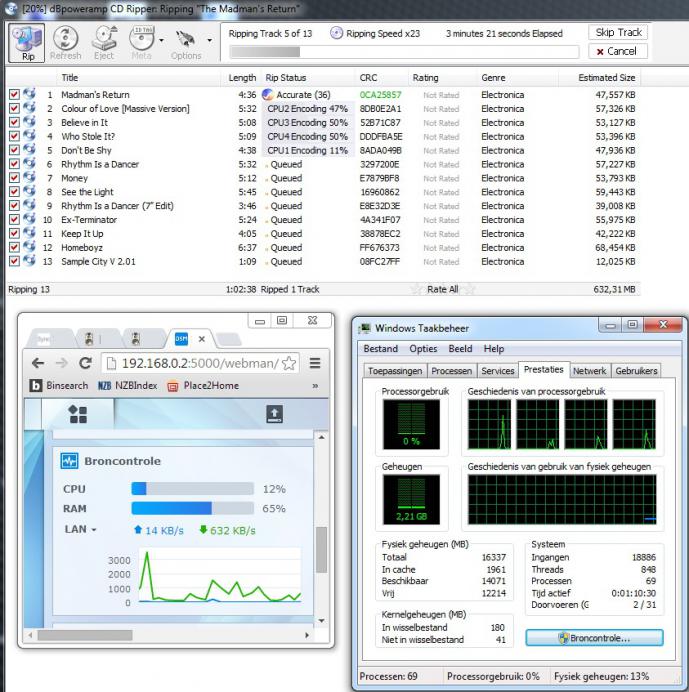
Task: Click the ripping progress bar
Action: point(403,52)
